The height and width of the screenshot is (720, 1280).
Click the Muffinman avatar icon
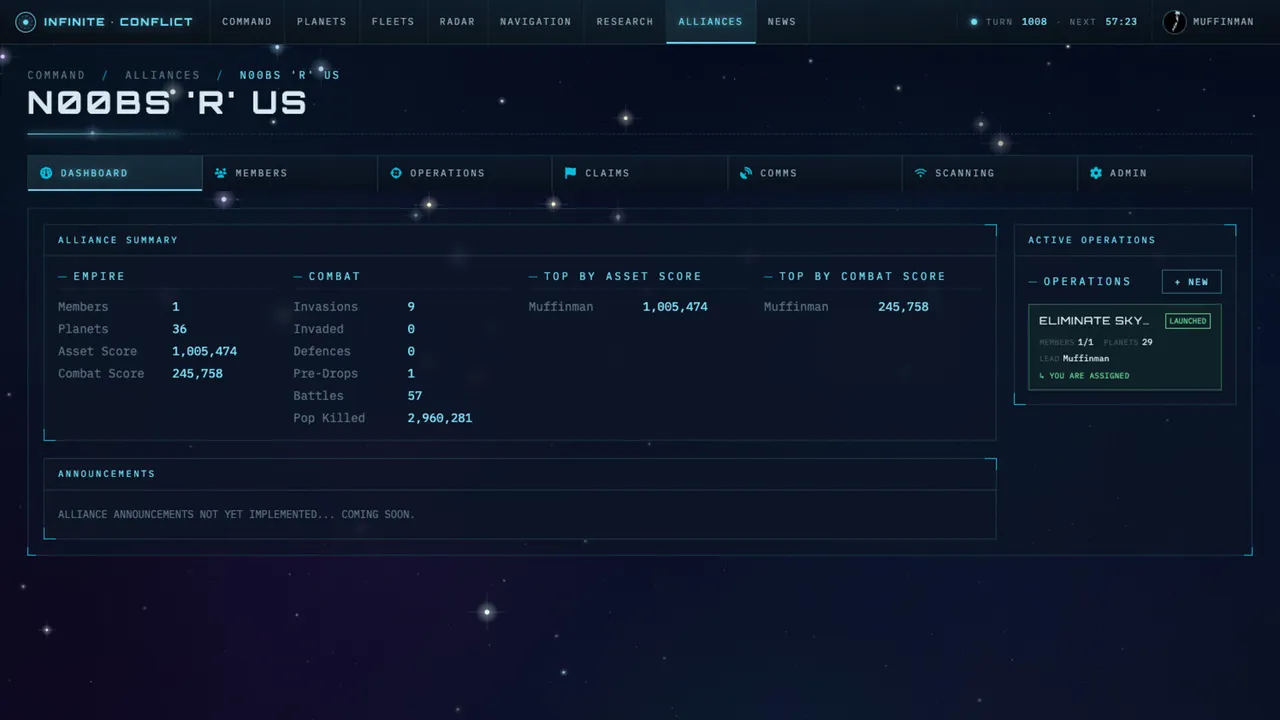pyautogui.click(x=1175, y=22)
